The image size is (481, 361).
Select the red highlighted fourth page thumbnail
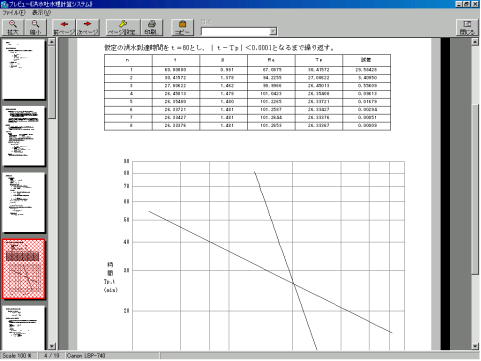[x=23, y=269]
